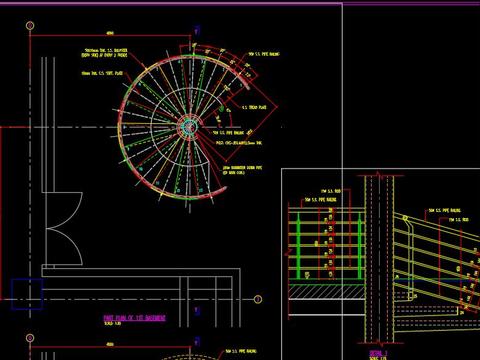
Task: Click the top-left yellow grid bubble marker
Action: [30, 26]
